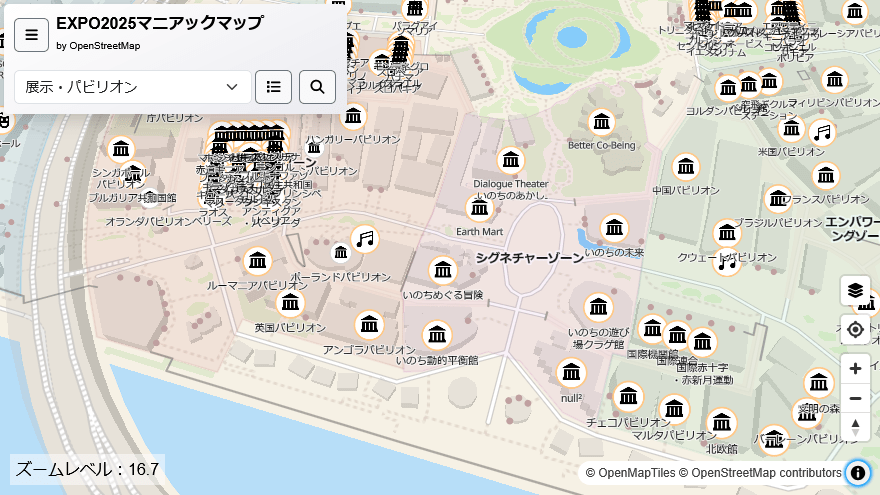Select the 英国パビリオン marker
The image size is (880, 495).
290,304
